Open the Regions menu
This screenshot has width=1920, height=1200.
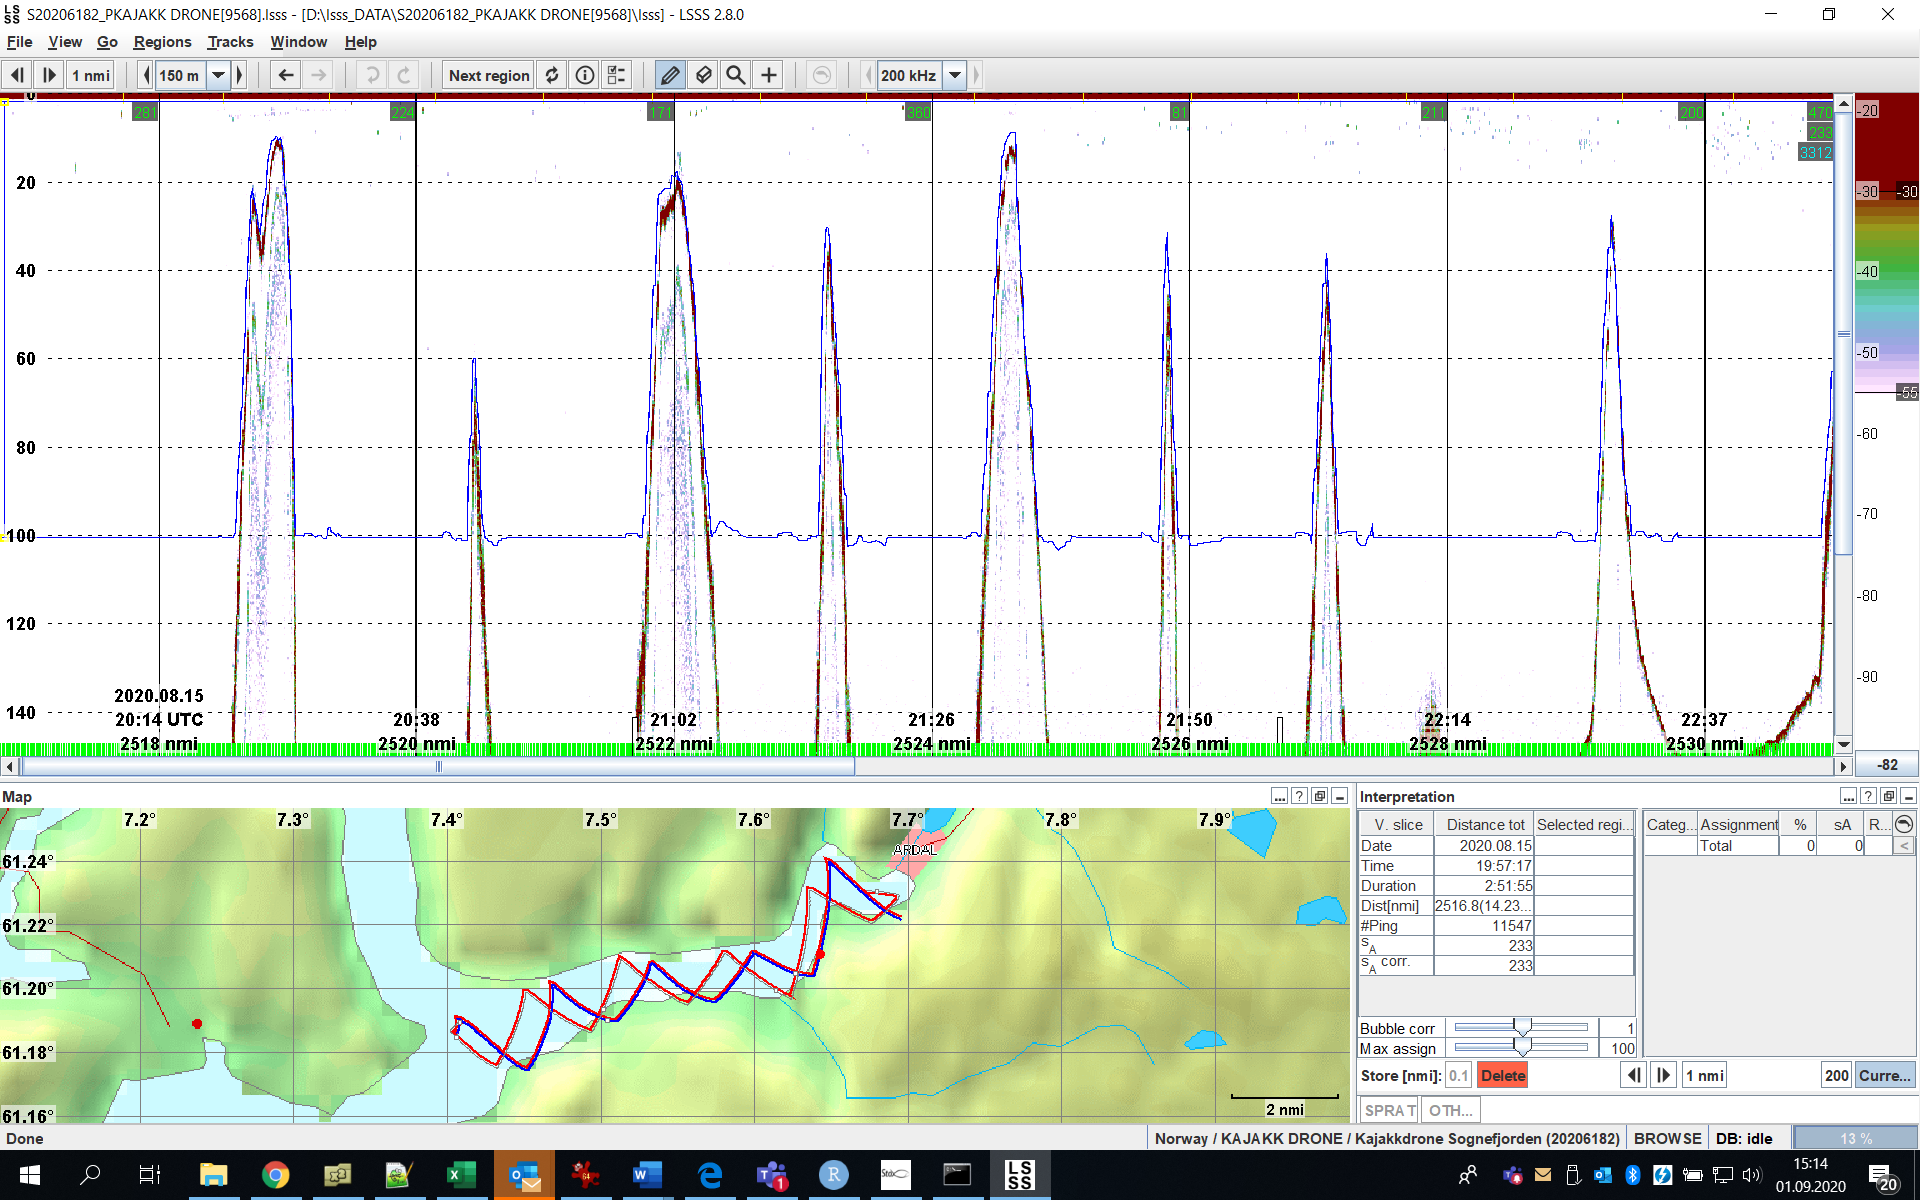pyautogui.click(x=162, y=42)
